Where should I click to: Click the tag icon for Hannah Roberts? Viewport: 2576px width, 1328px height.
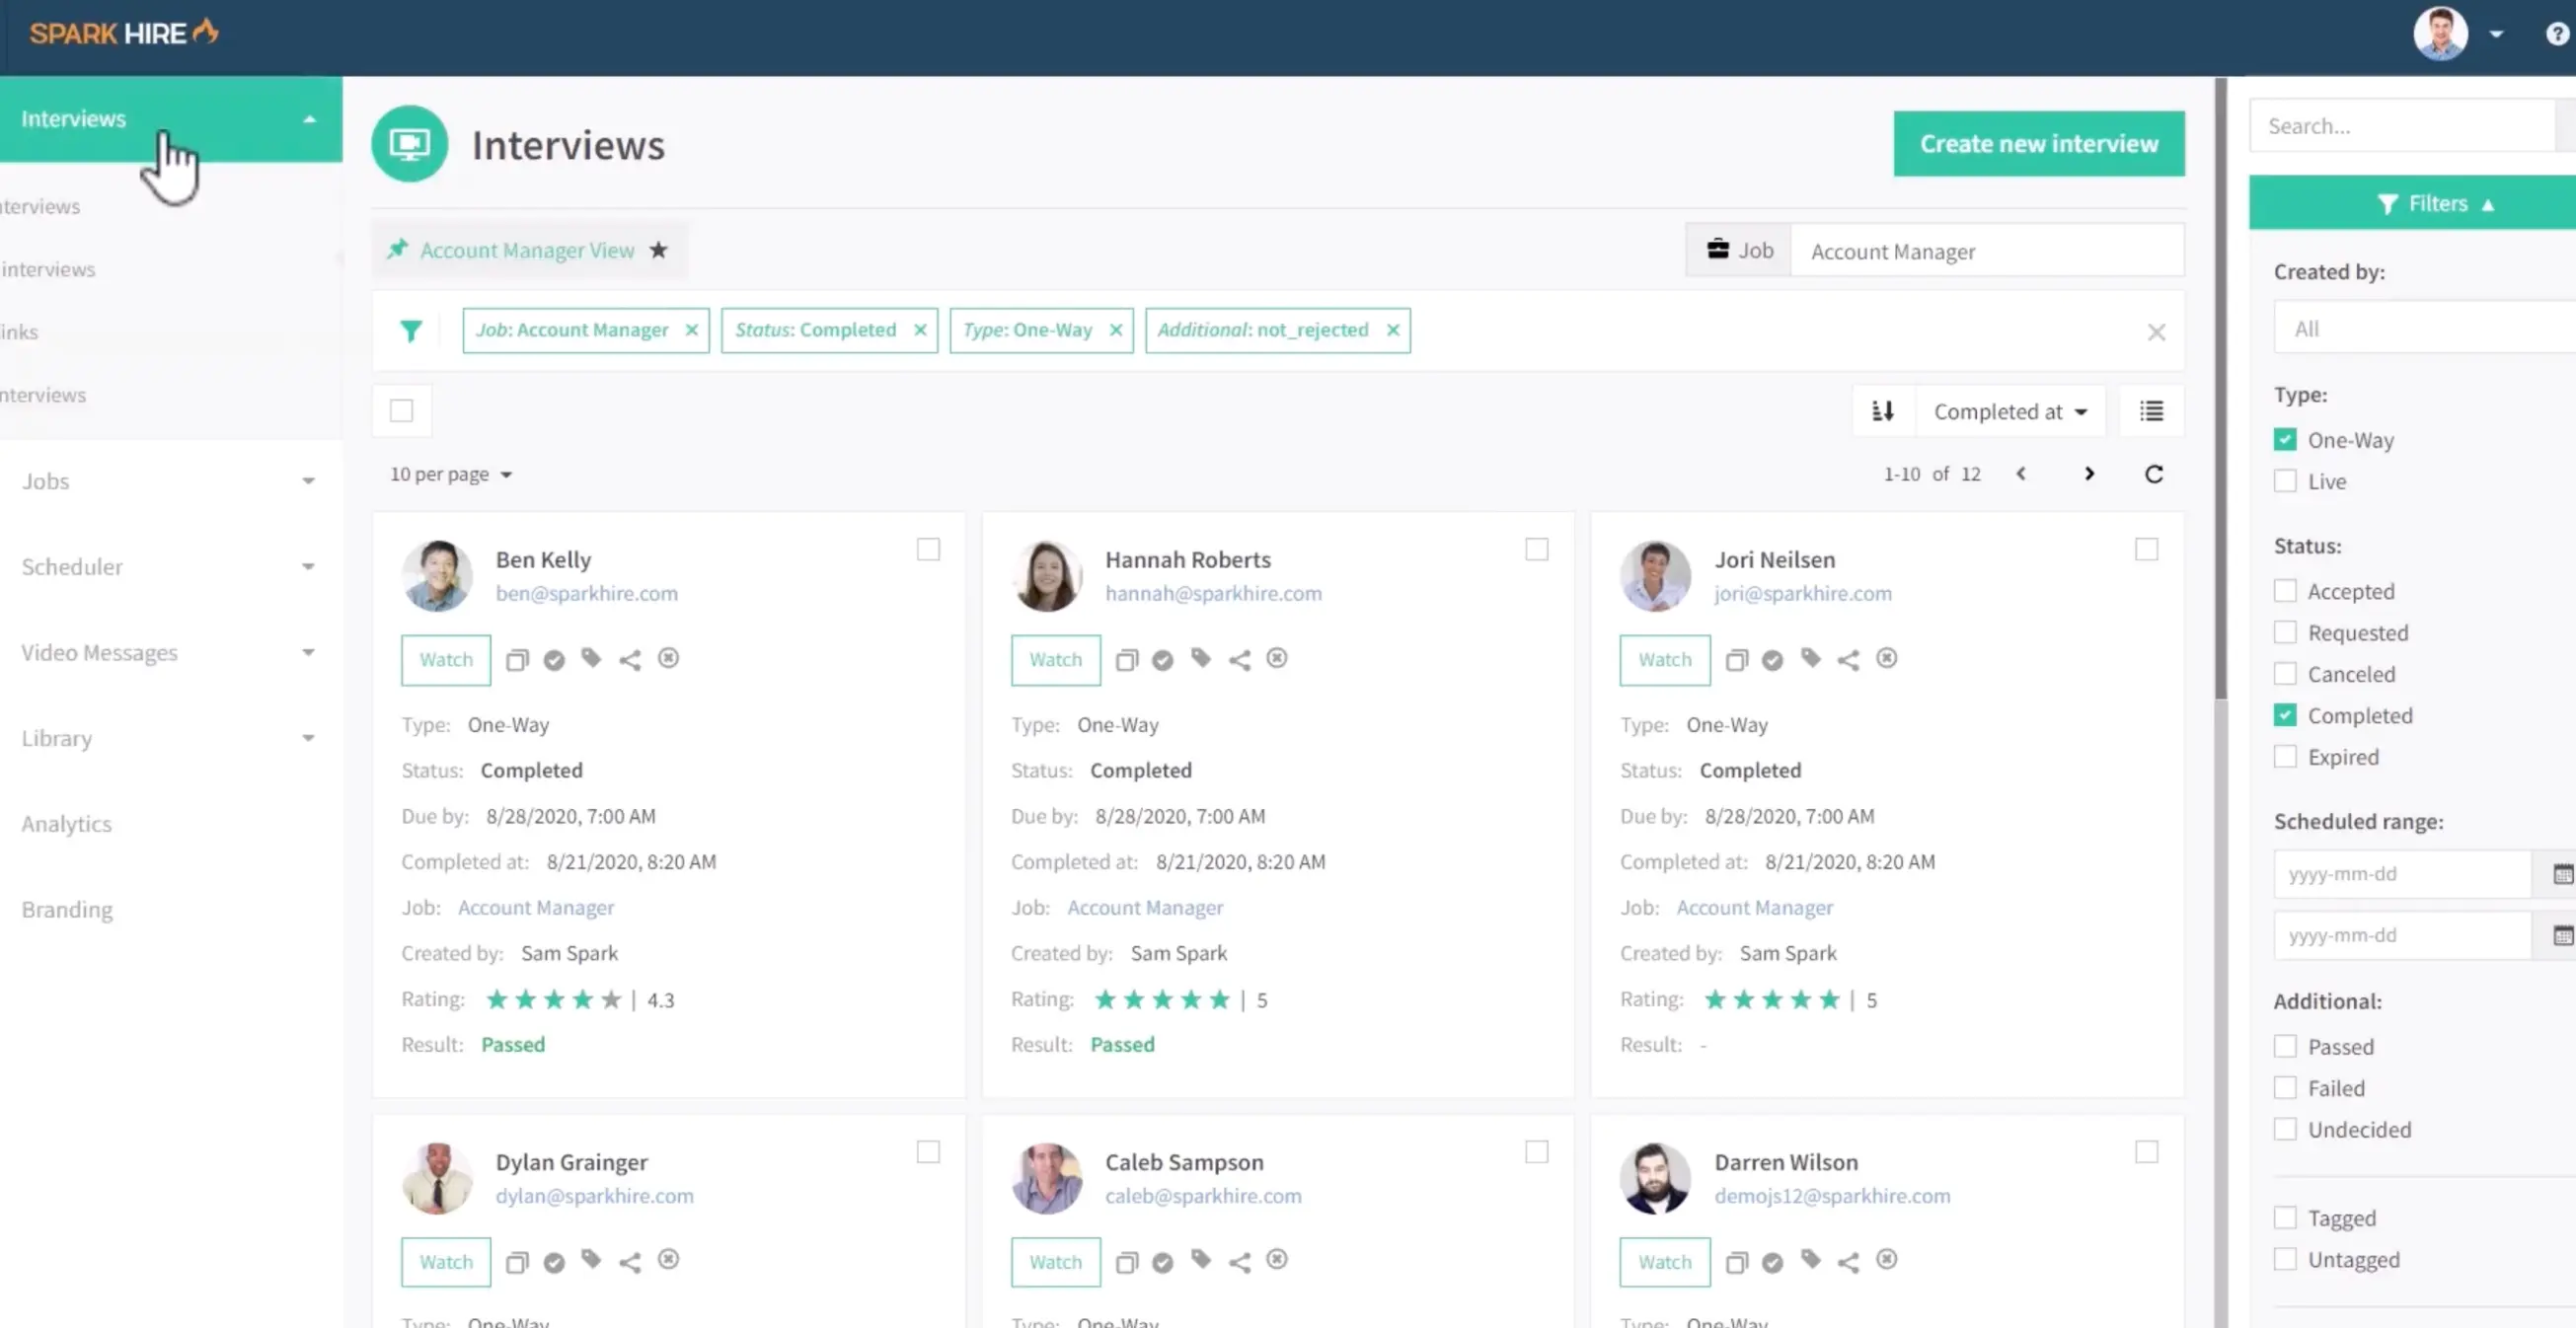coord(1201,659)
